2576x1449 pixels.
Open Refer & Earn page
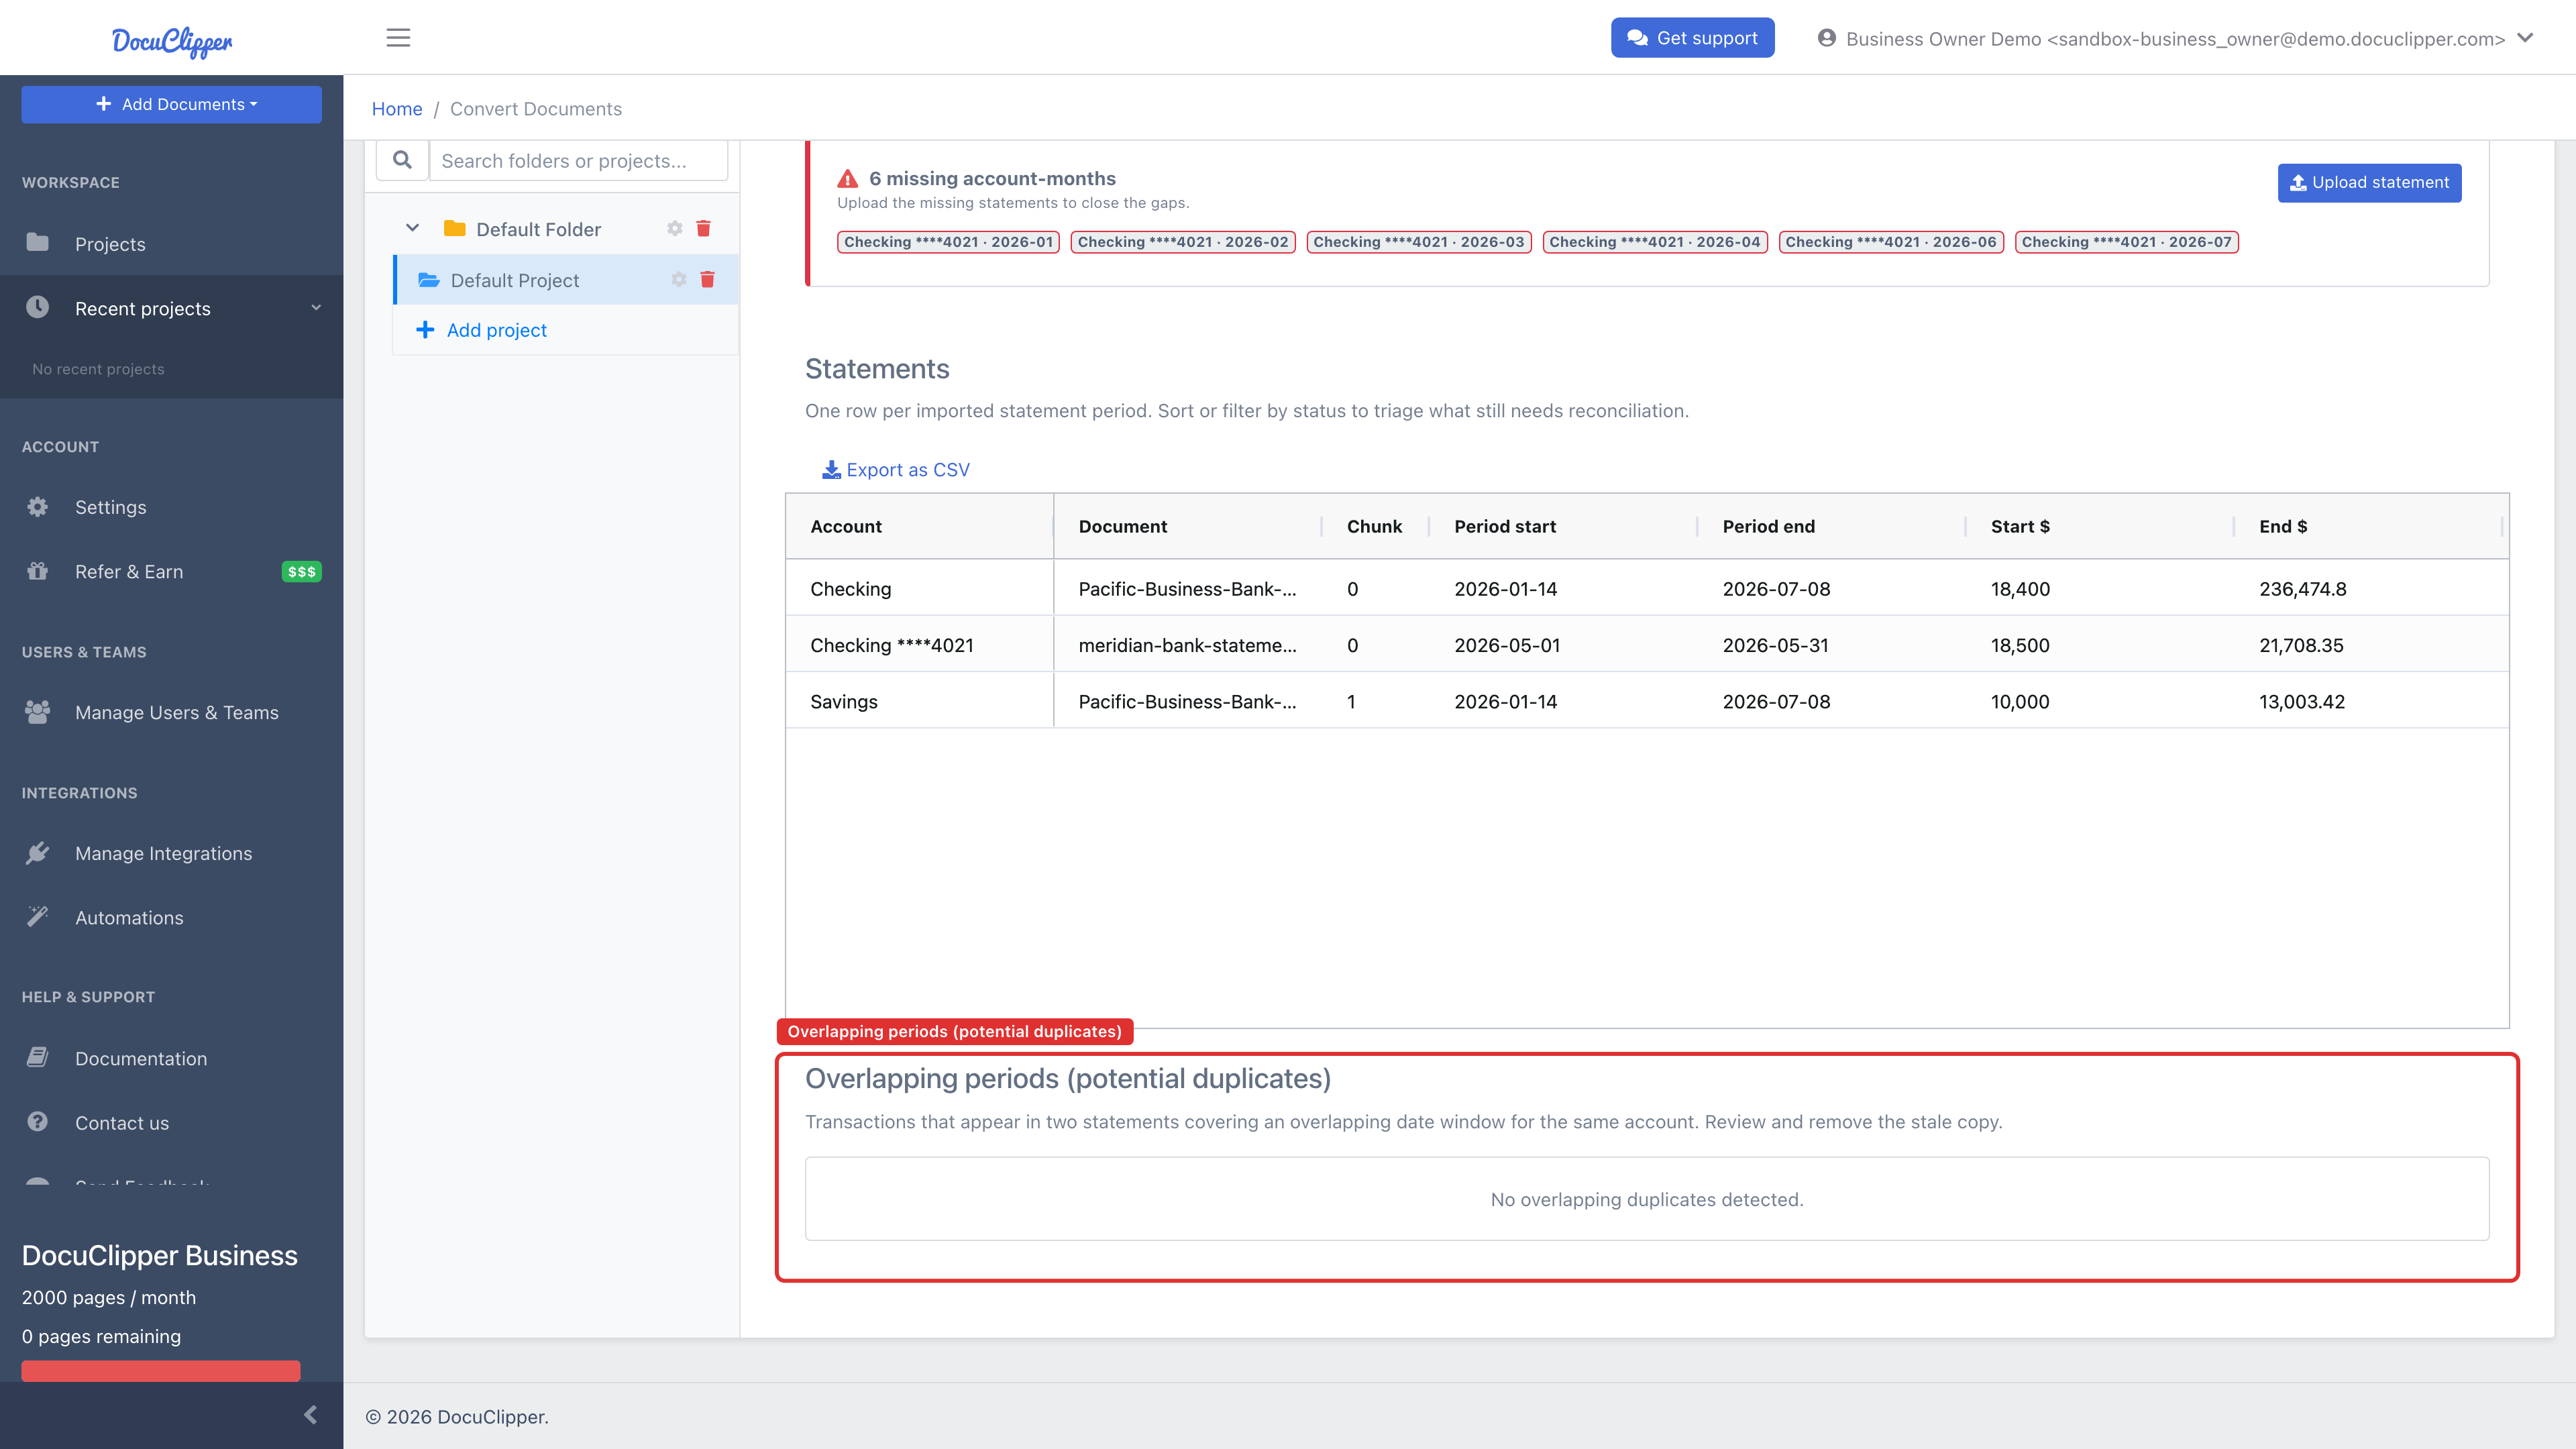click(129, 572)
